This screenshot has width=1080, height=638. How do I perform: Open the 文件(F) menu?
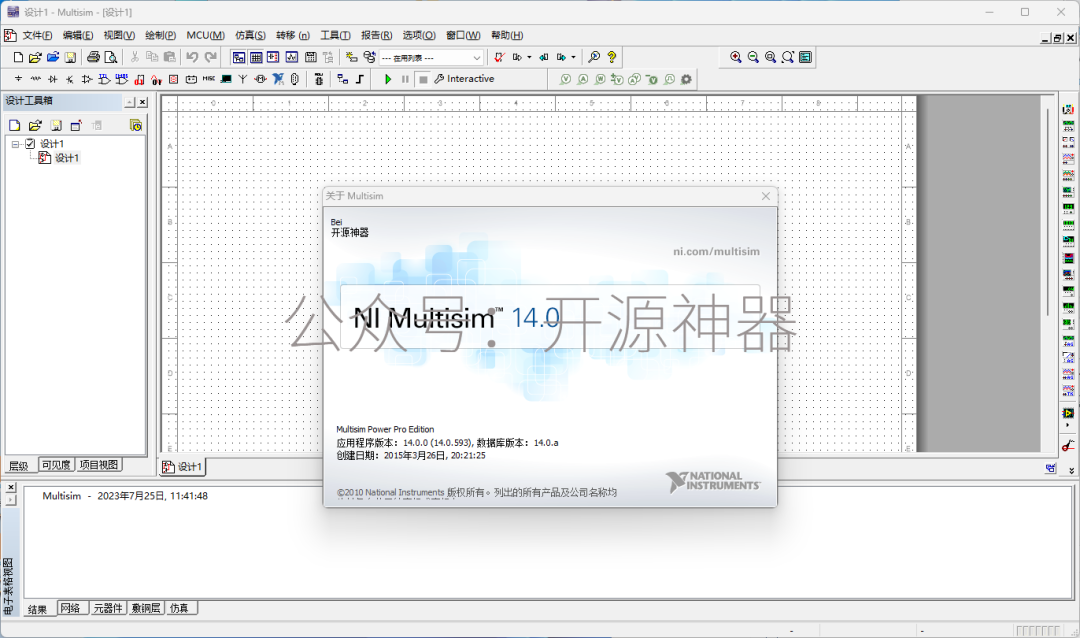point(37,35)
